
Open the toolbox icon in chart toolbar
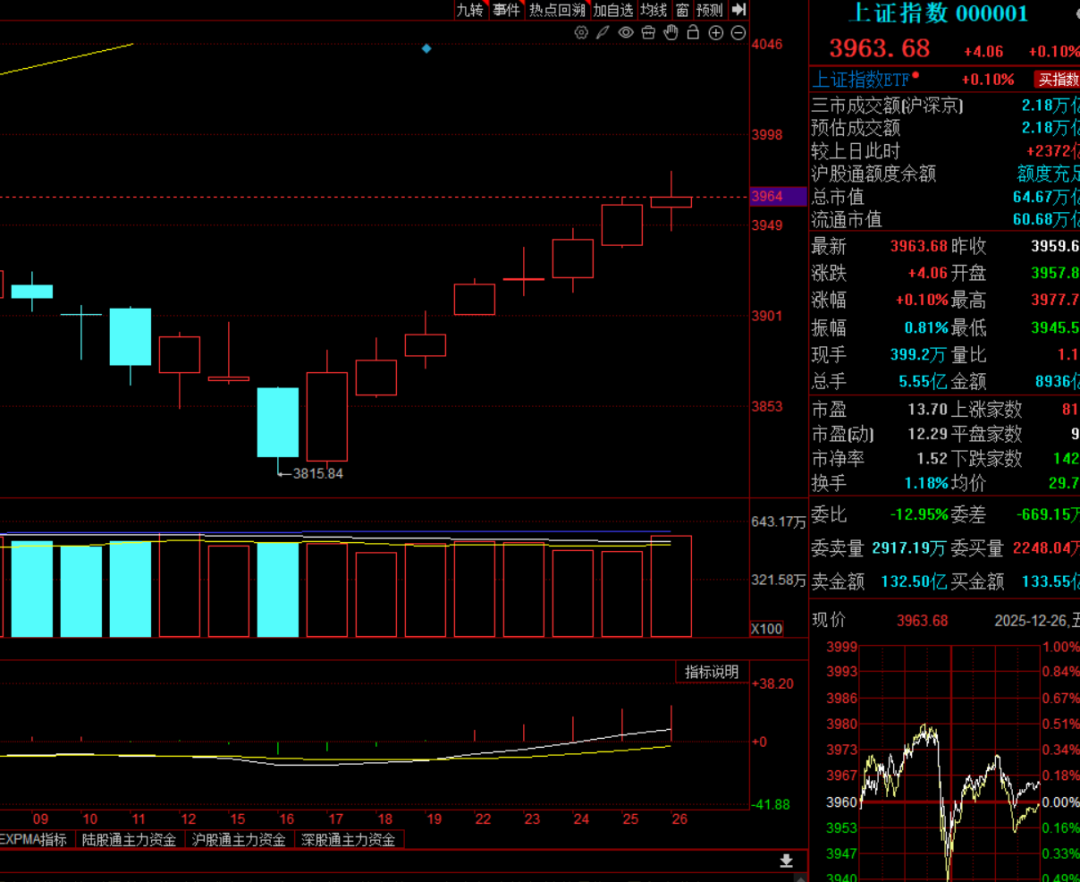(648, 33)
